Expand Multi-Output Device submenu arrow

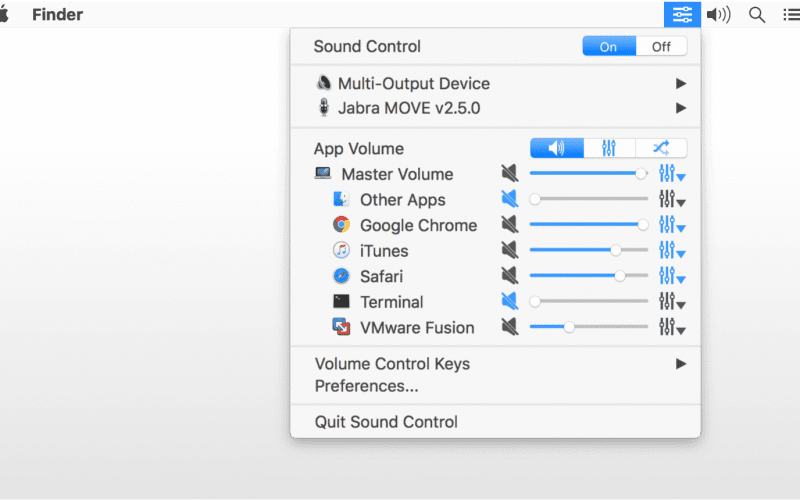coord(681,83)
